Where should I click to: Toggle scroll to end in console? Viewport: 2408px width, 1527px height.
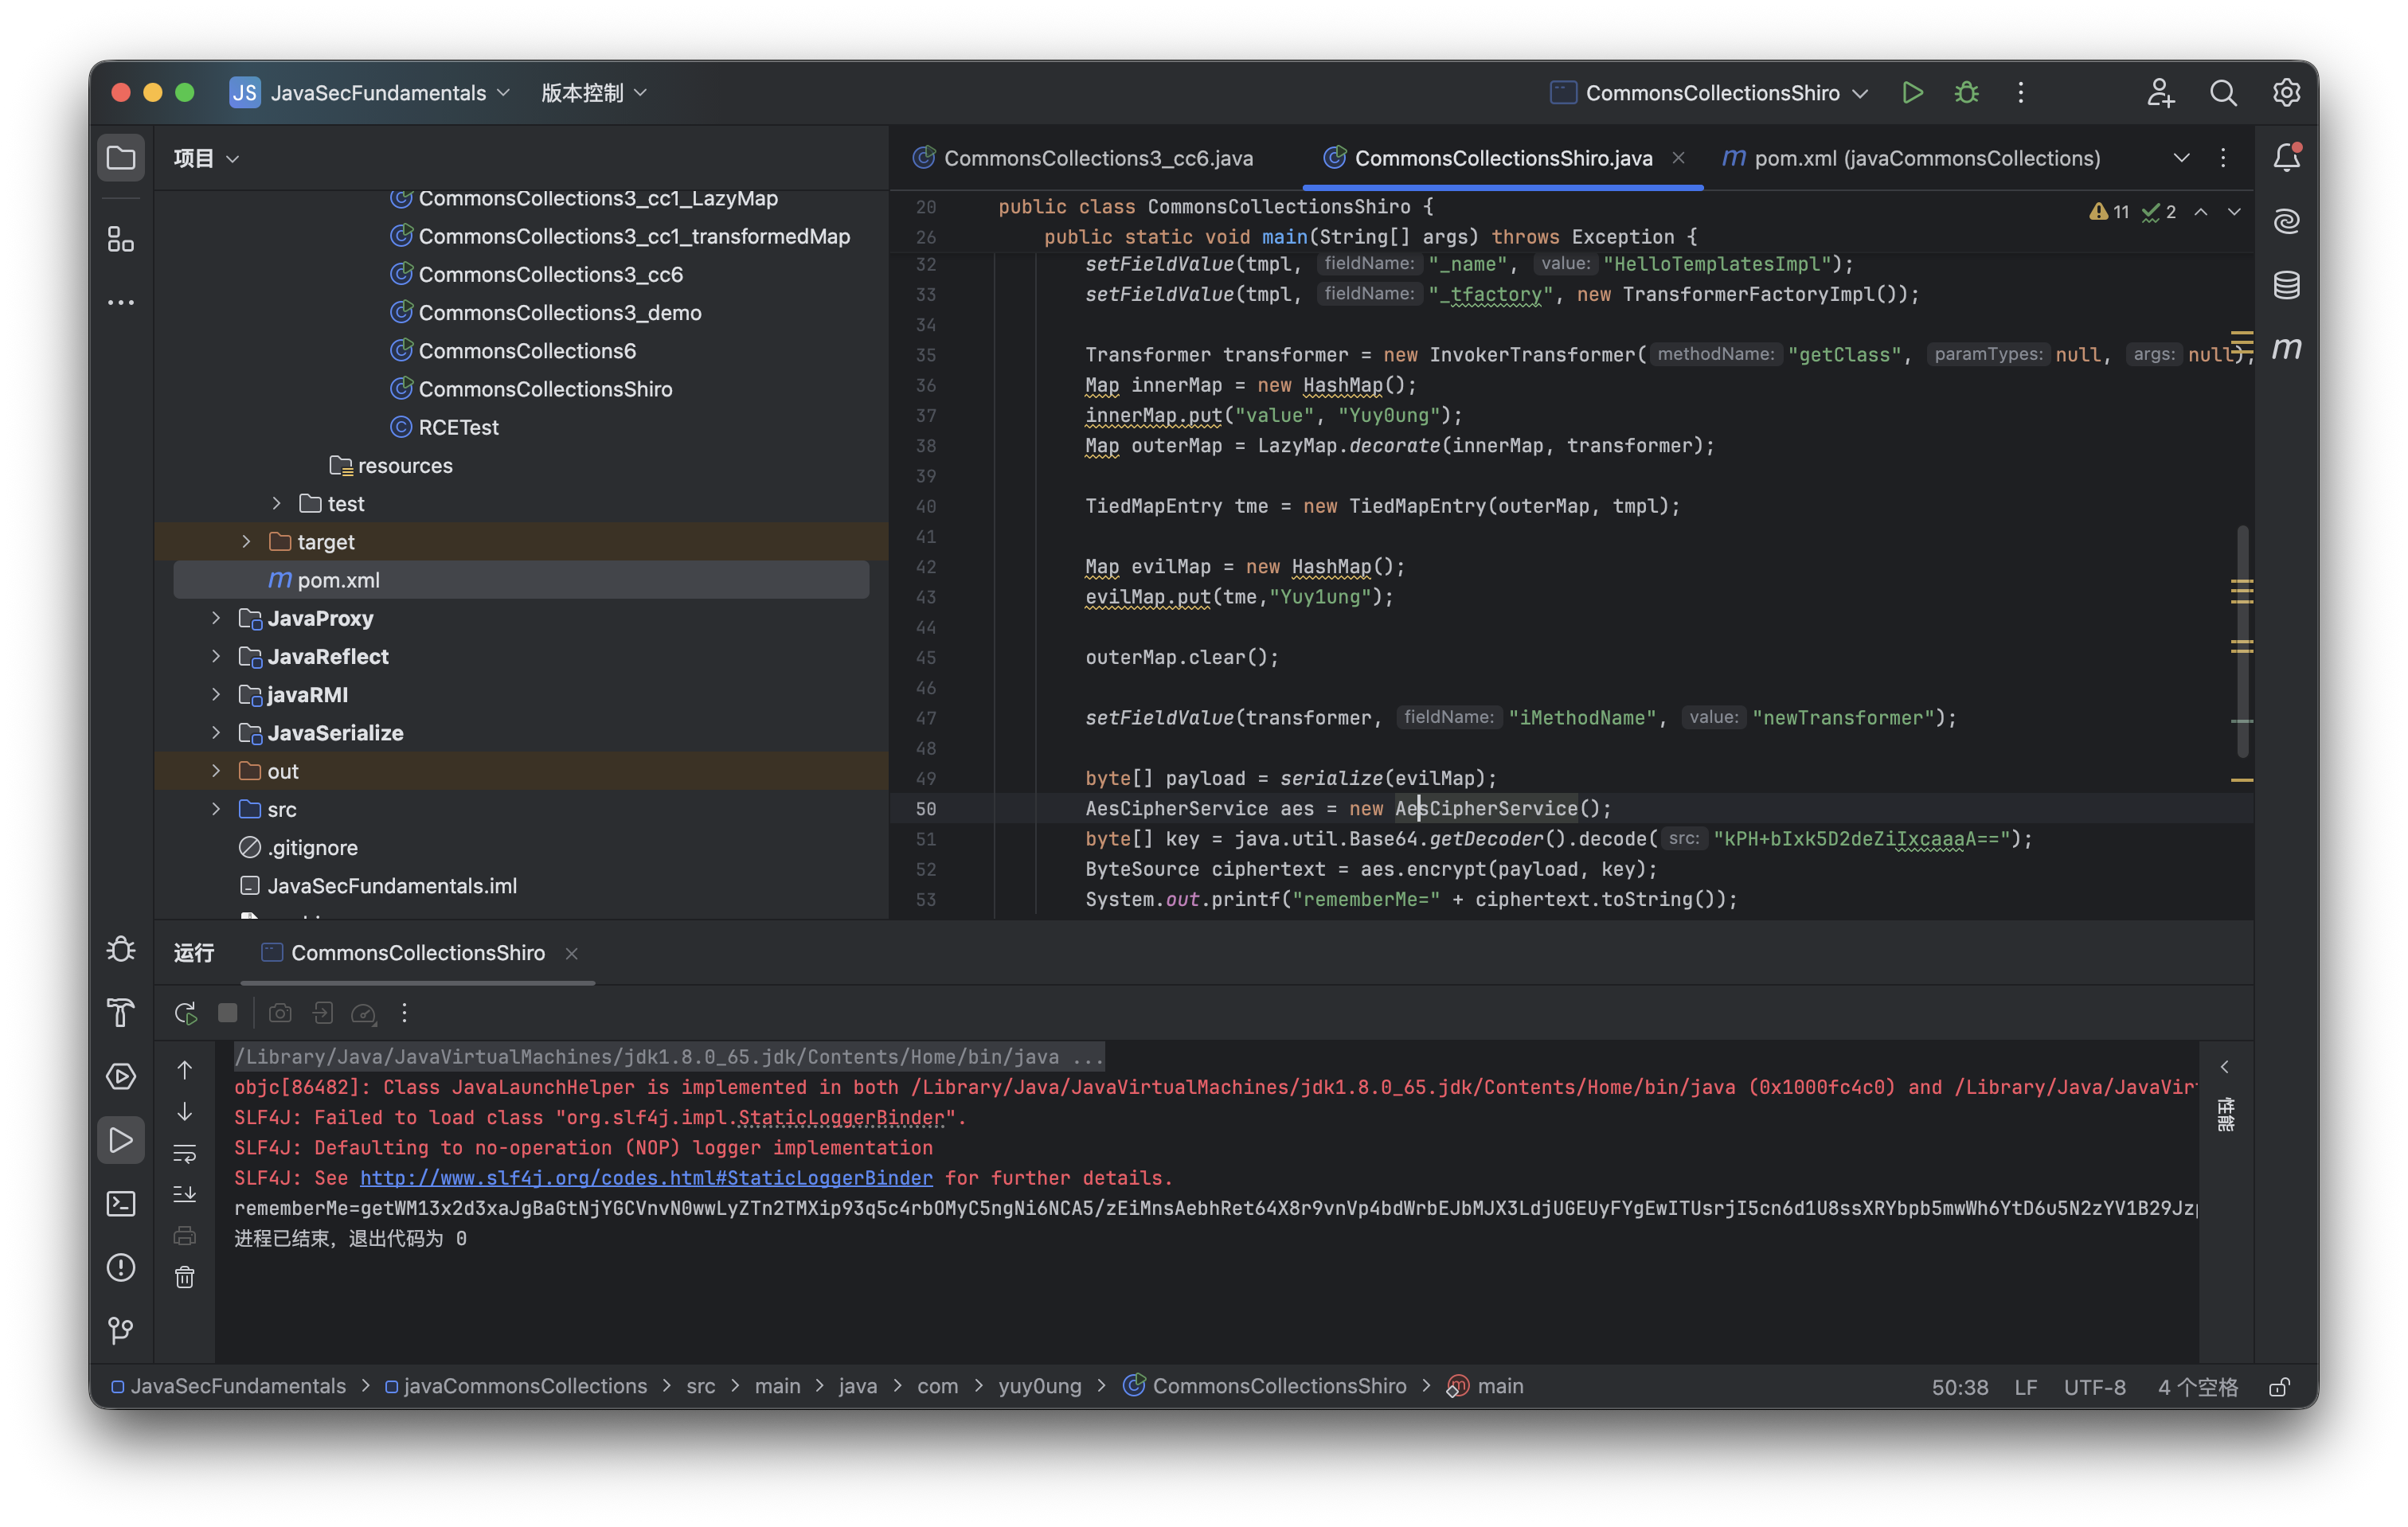[185, 1194]
